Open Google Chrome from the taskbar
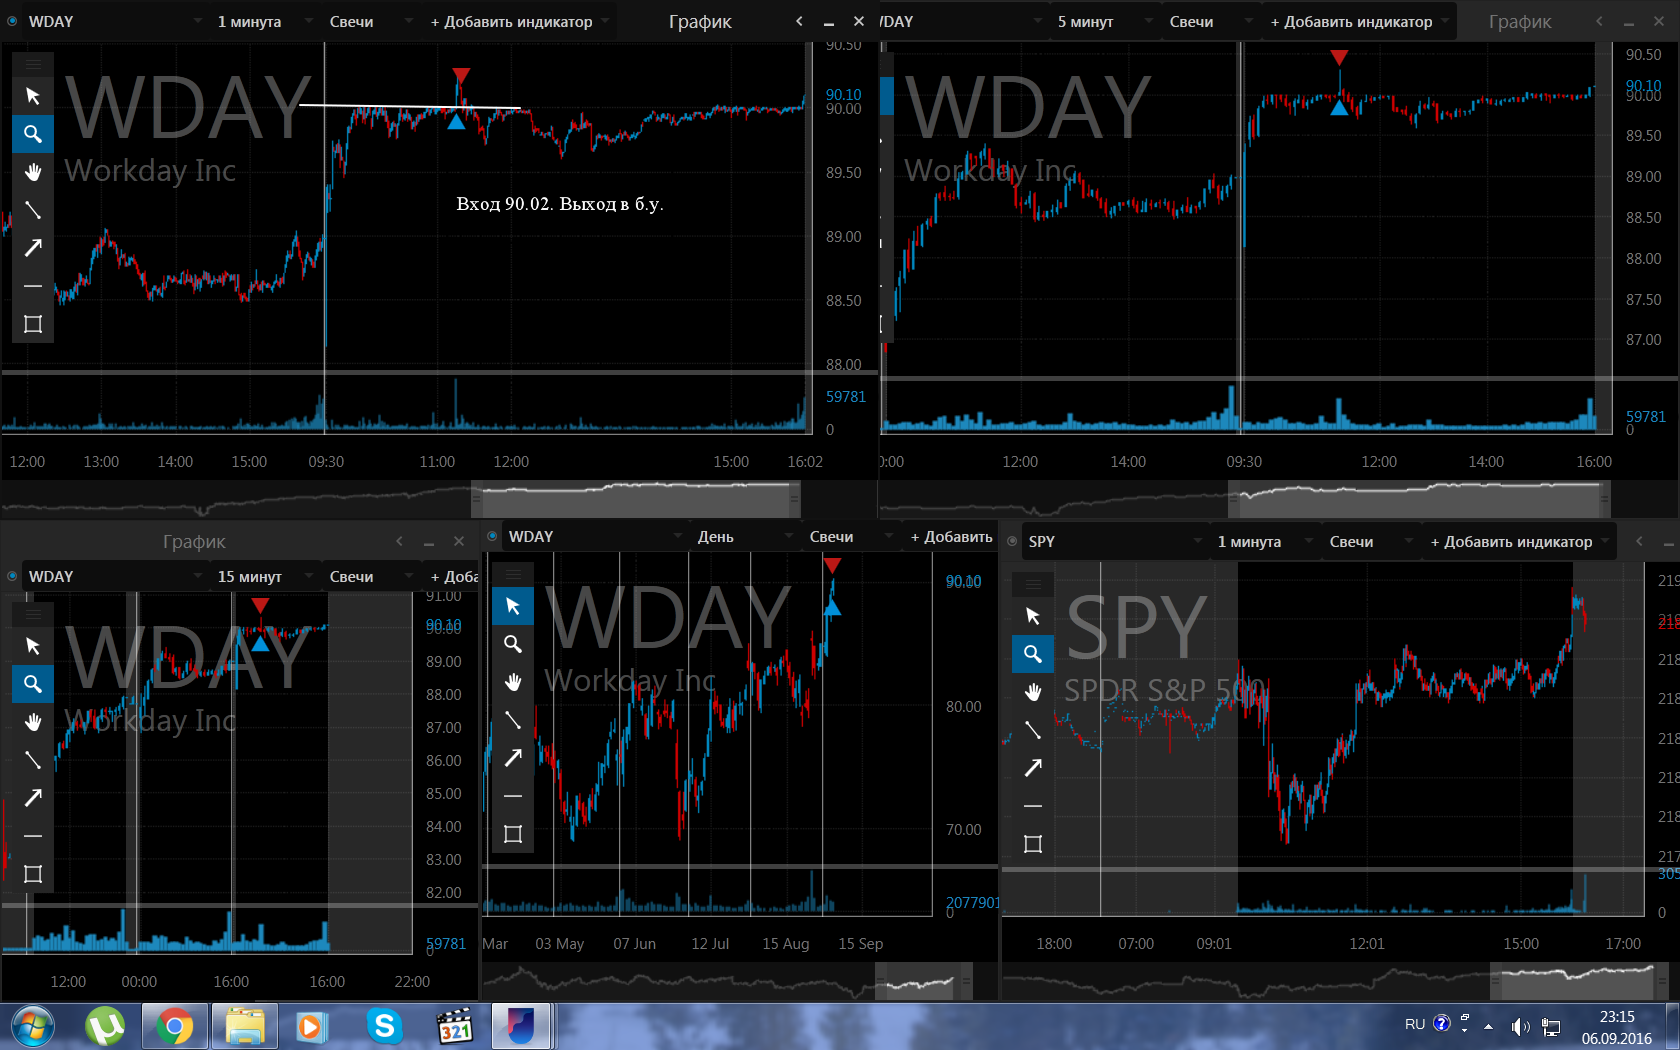Image resolution: width=1680 pixels, height=1050 pixels. pyautogui.click(x=175, y=1026)
